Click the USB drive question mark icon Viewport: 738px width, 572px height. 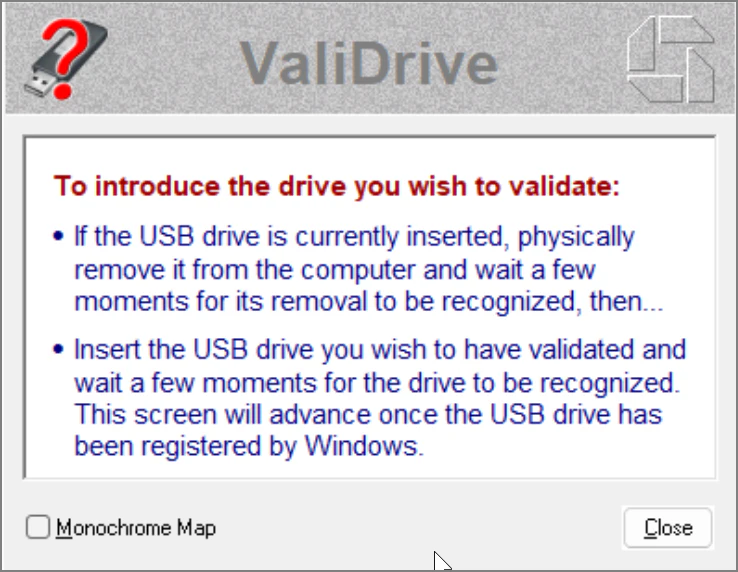[x=66, y=59]
